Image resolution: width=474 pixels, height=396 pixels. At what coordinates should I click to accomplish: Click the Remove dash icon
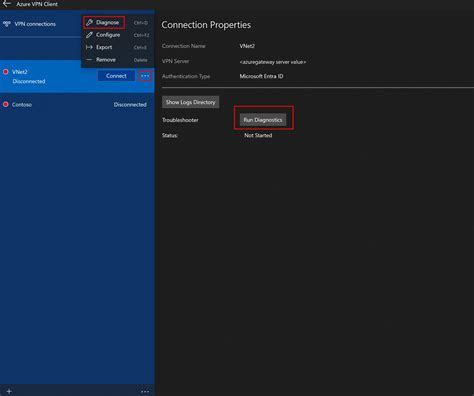tap(89, 60)
